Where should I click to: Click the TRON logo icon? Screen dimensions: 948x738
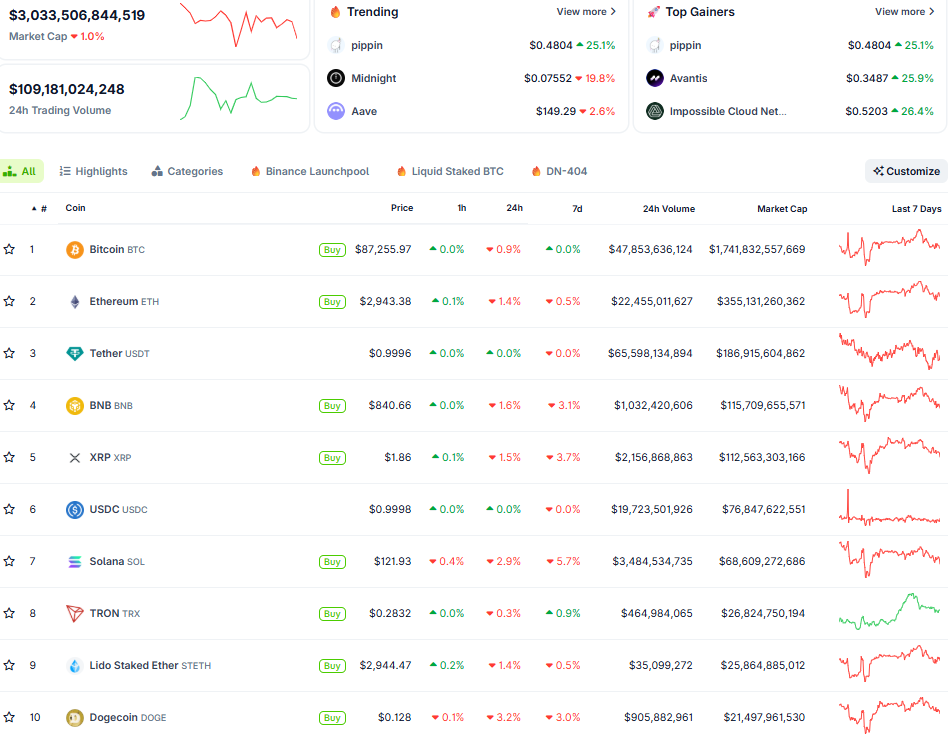pyautogui.click(x=75, y=614)
